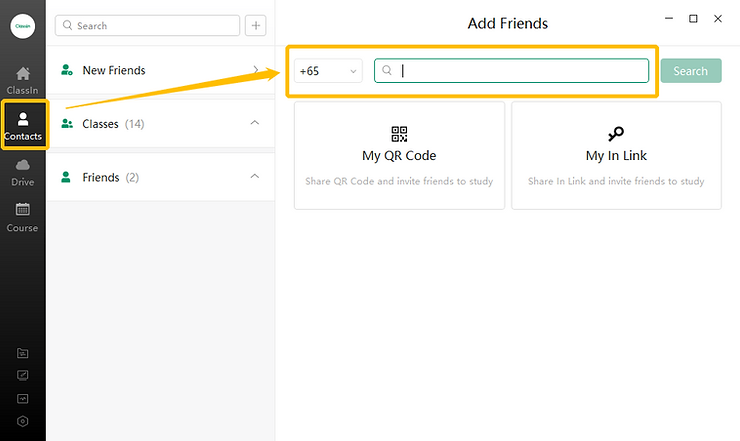Screen dimensions: 740x441
Task: Click the green Search button
Action: [x=690, y=71]
